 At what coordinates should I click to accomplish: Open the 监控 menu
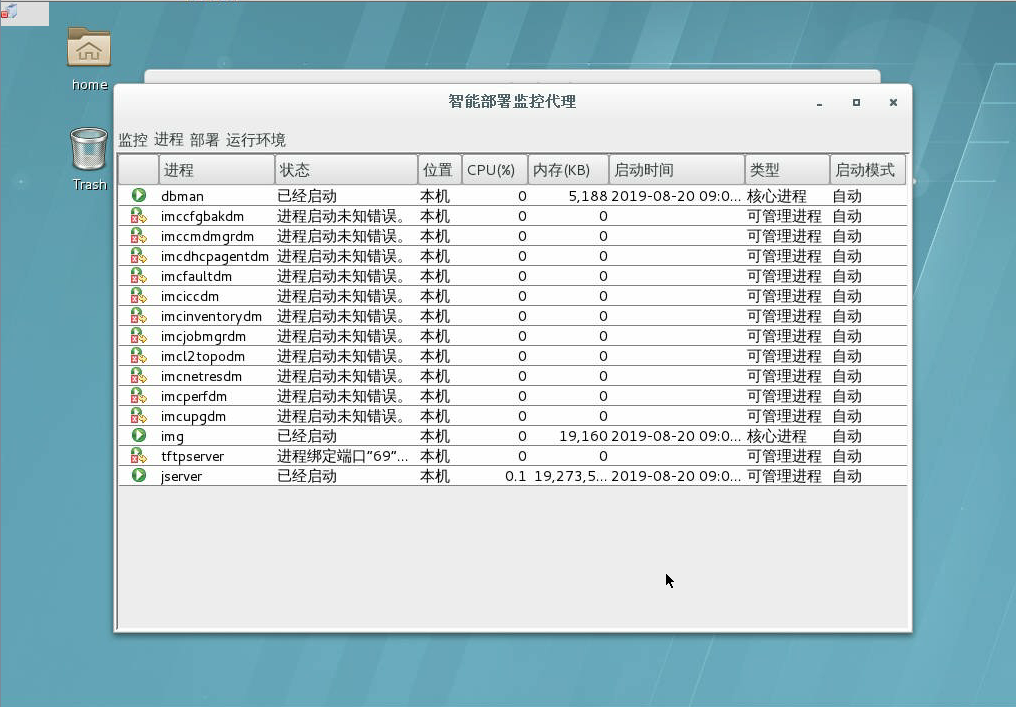pyautogui.click(x=133, y=140)
